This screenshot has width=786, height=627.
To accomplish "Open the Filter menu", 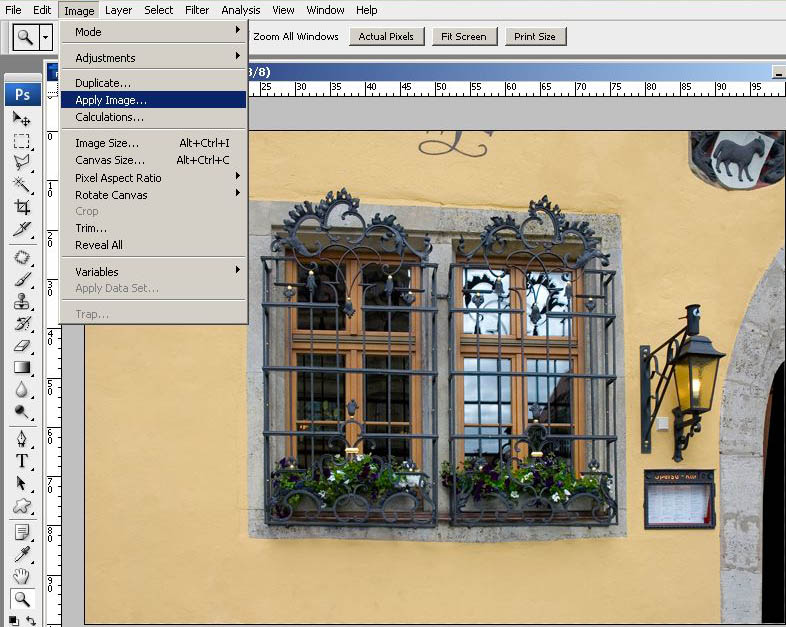I will 197,10.
